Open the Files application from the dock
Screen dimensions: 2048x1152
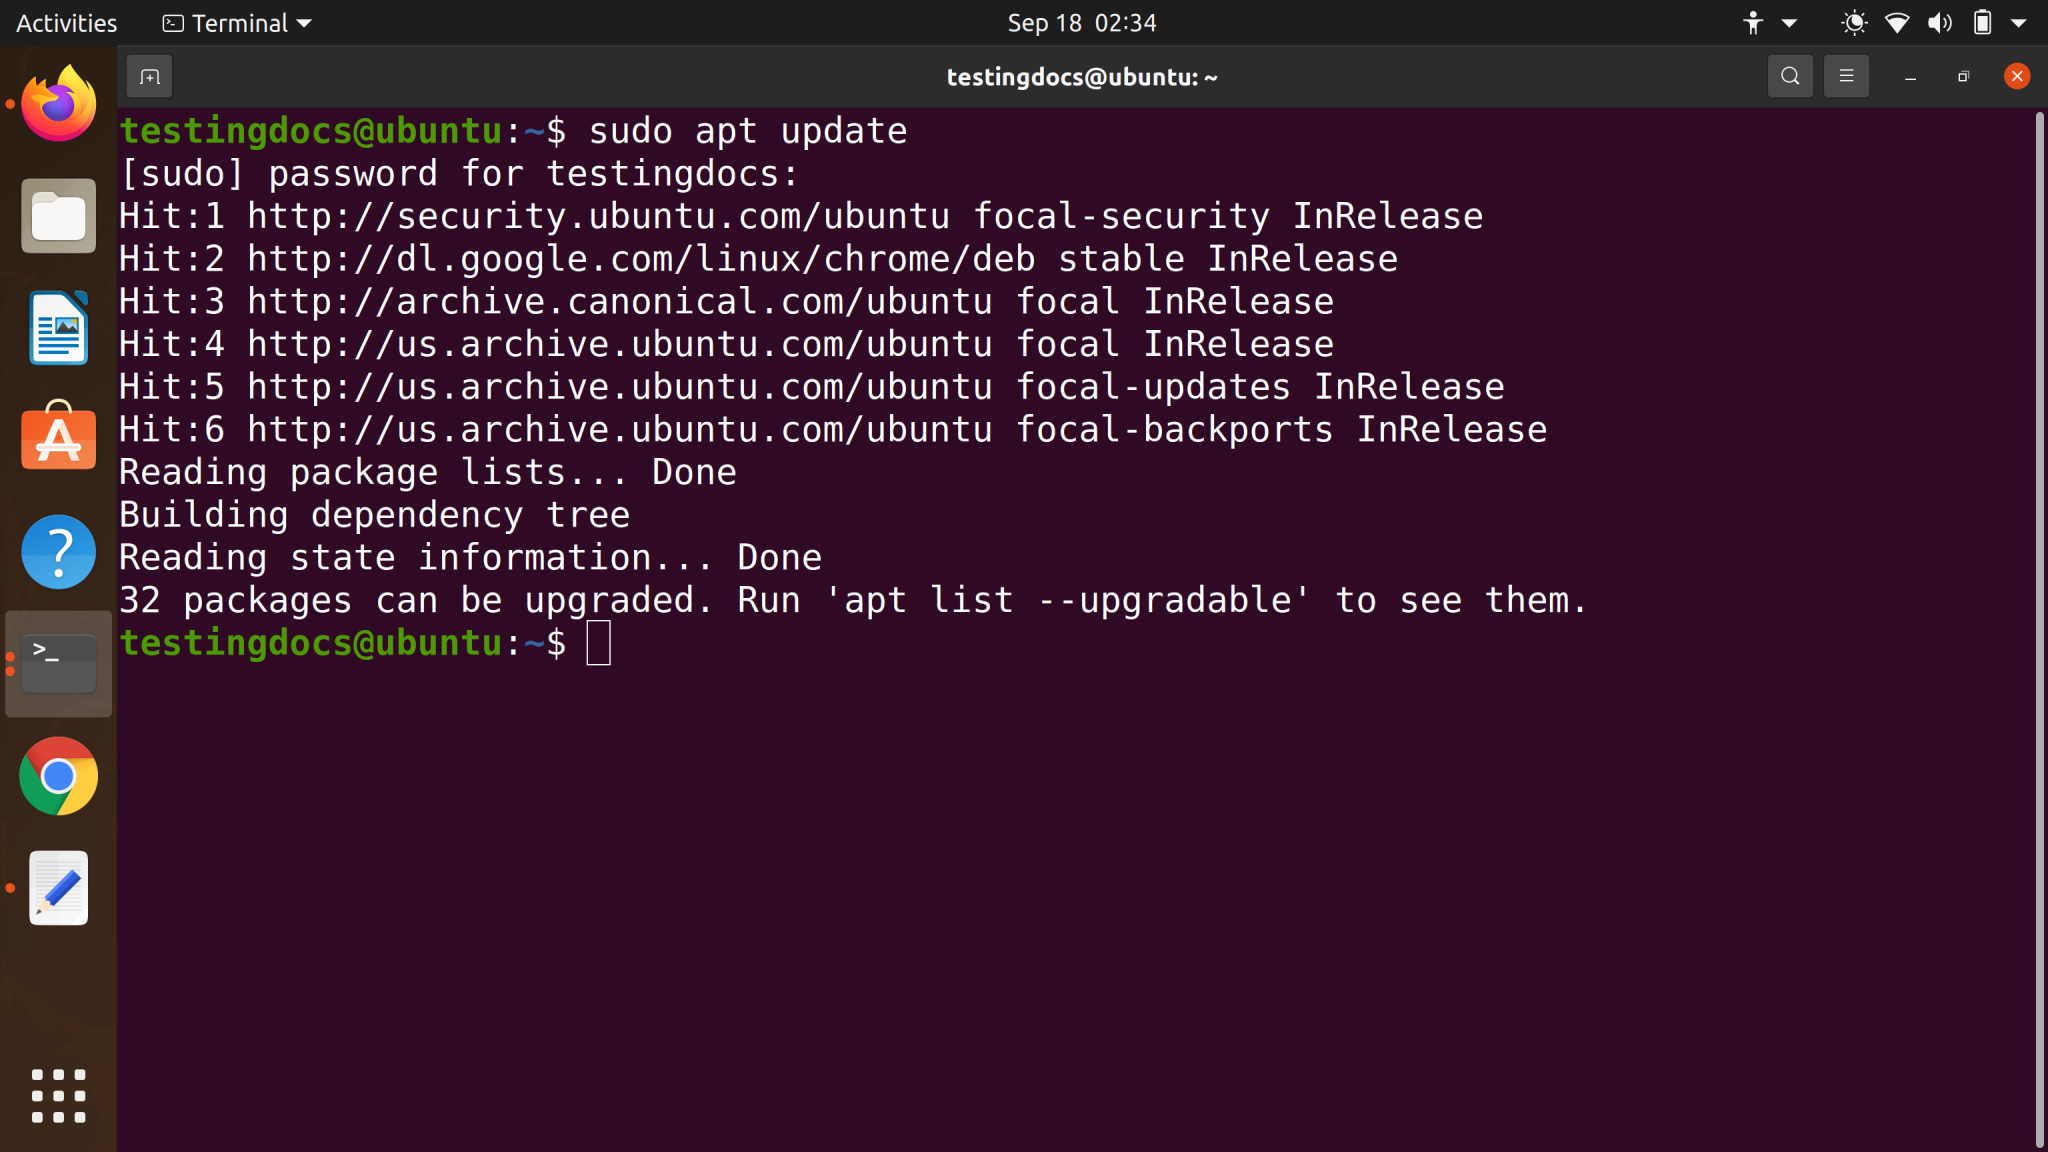coord(57,215)
